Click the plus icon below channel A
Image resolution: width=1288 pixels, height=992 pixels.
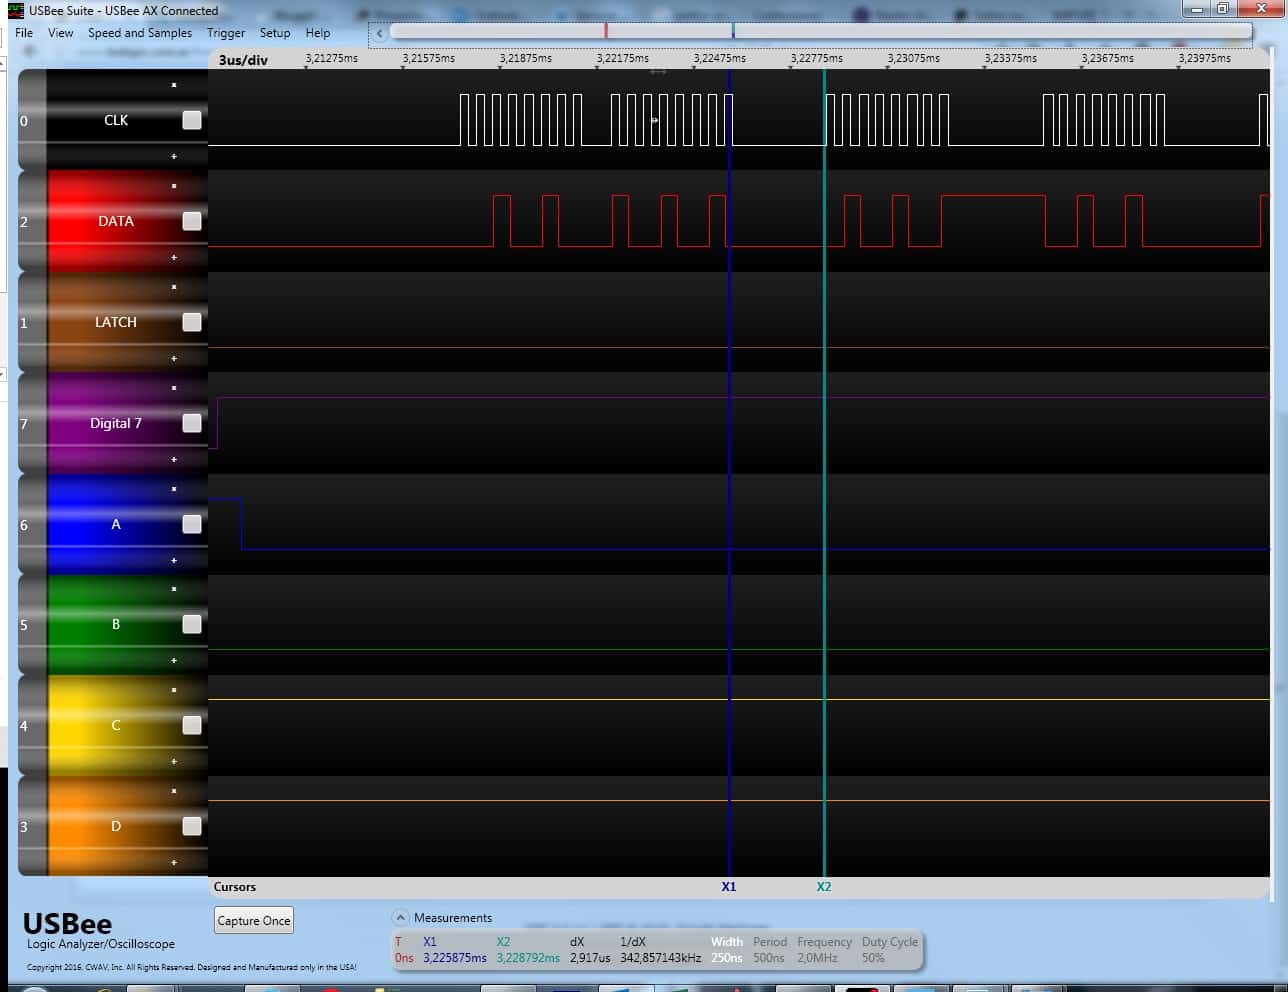[174, 560]
